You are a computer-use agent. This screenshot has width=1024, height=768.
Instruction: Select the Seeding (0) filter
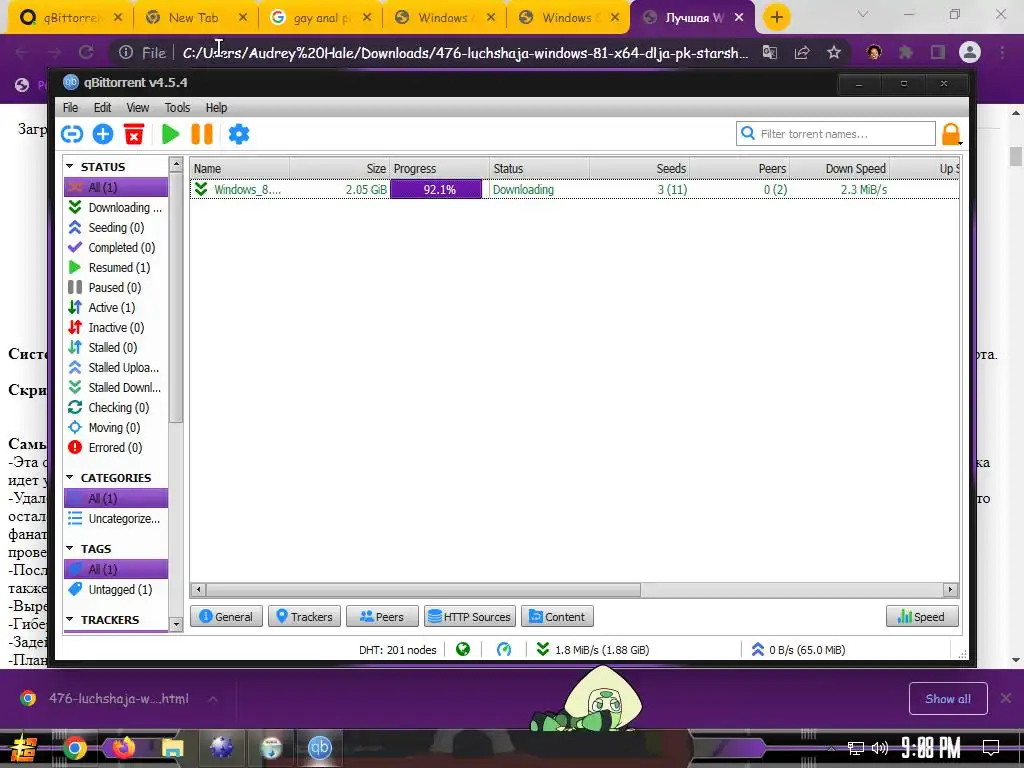click(116, 227)
